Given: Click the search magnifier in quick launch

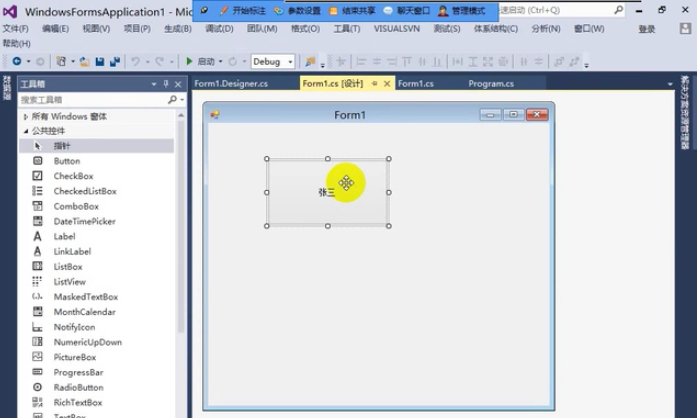Looking at the screenshot, I should click(618, 10).
